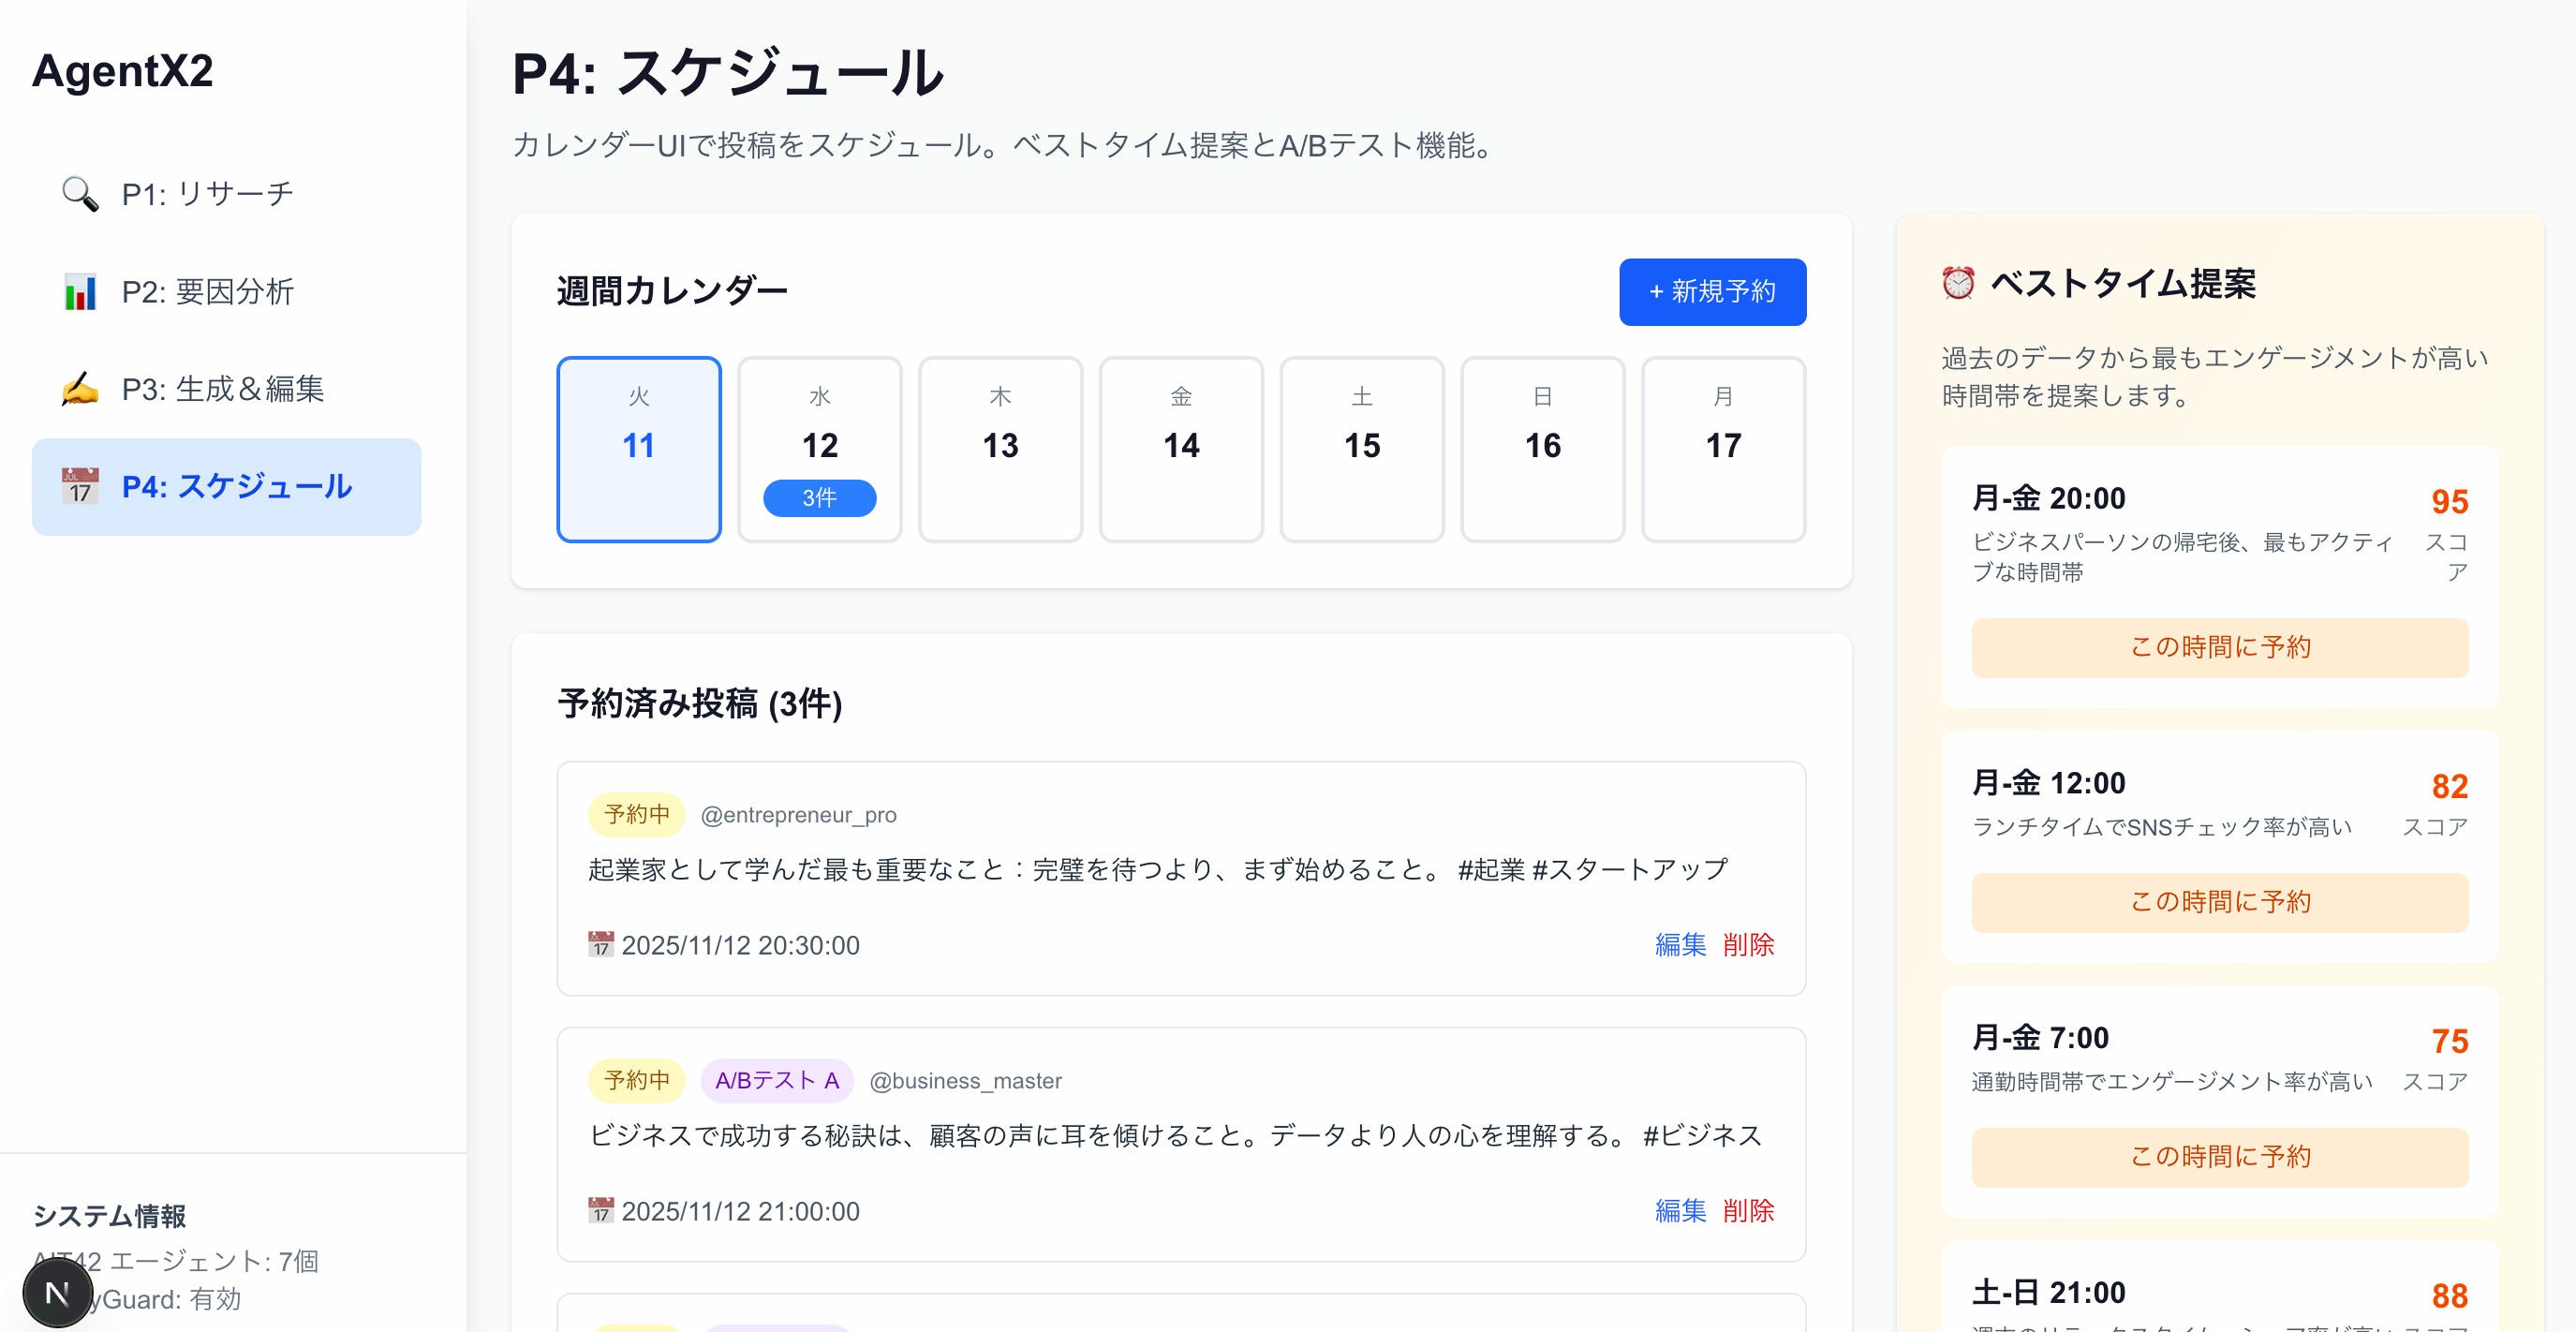Screen dimensions: 2576x1332
Task: Click the Next.js N badge icon
Action: point(58,1293)
